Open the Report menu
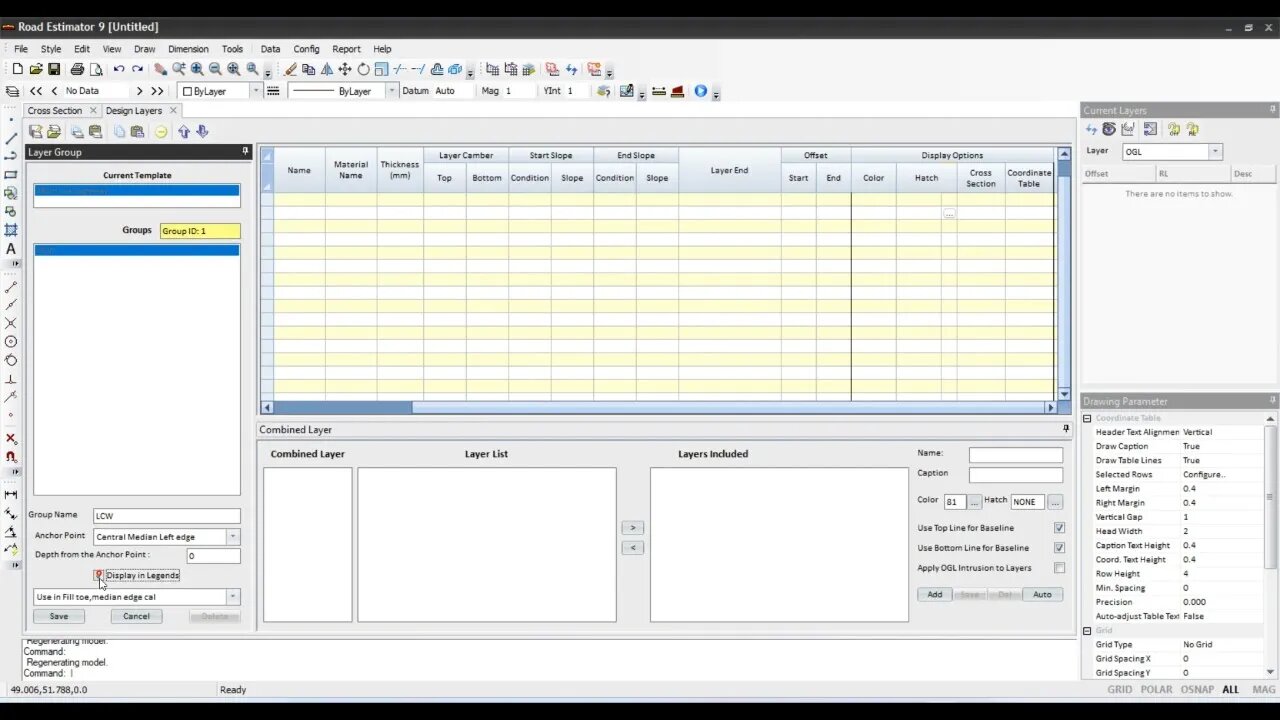The height and width of the screenshot is (720, 1280). coord(346,49)
